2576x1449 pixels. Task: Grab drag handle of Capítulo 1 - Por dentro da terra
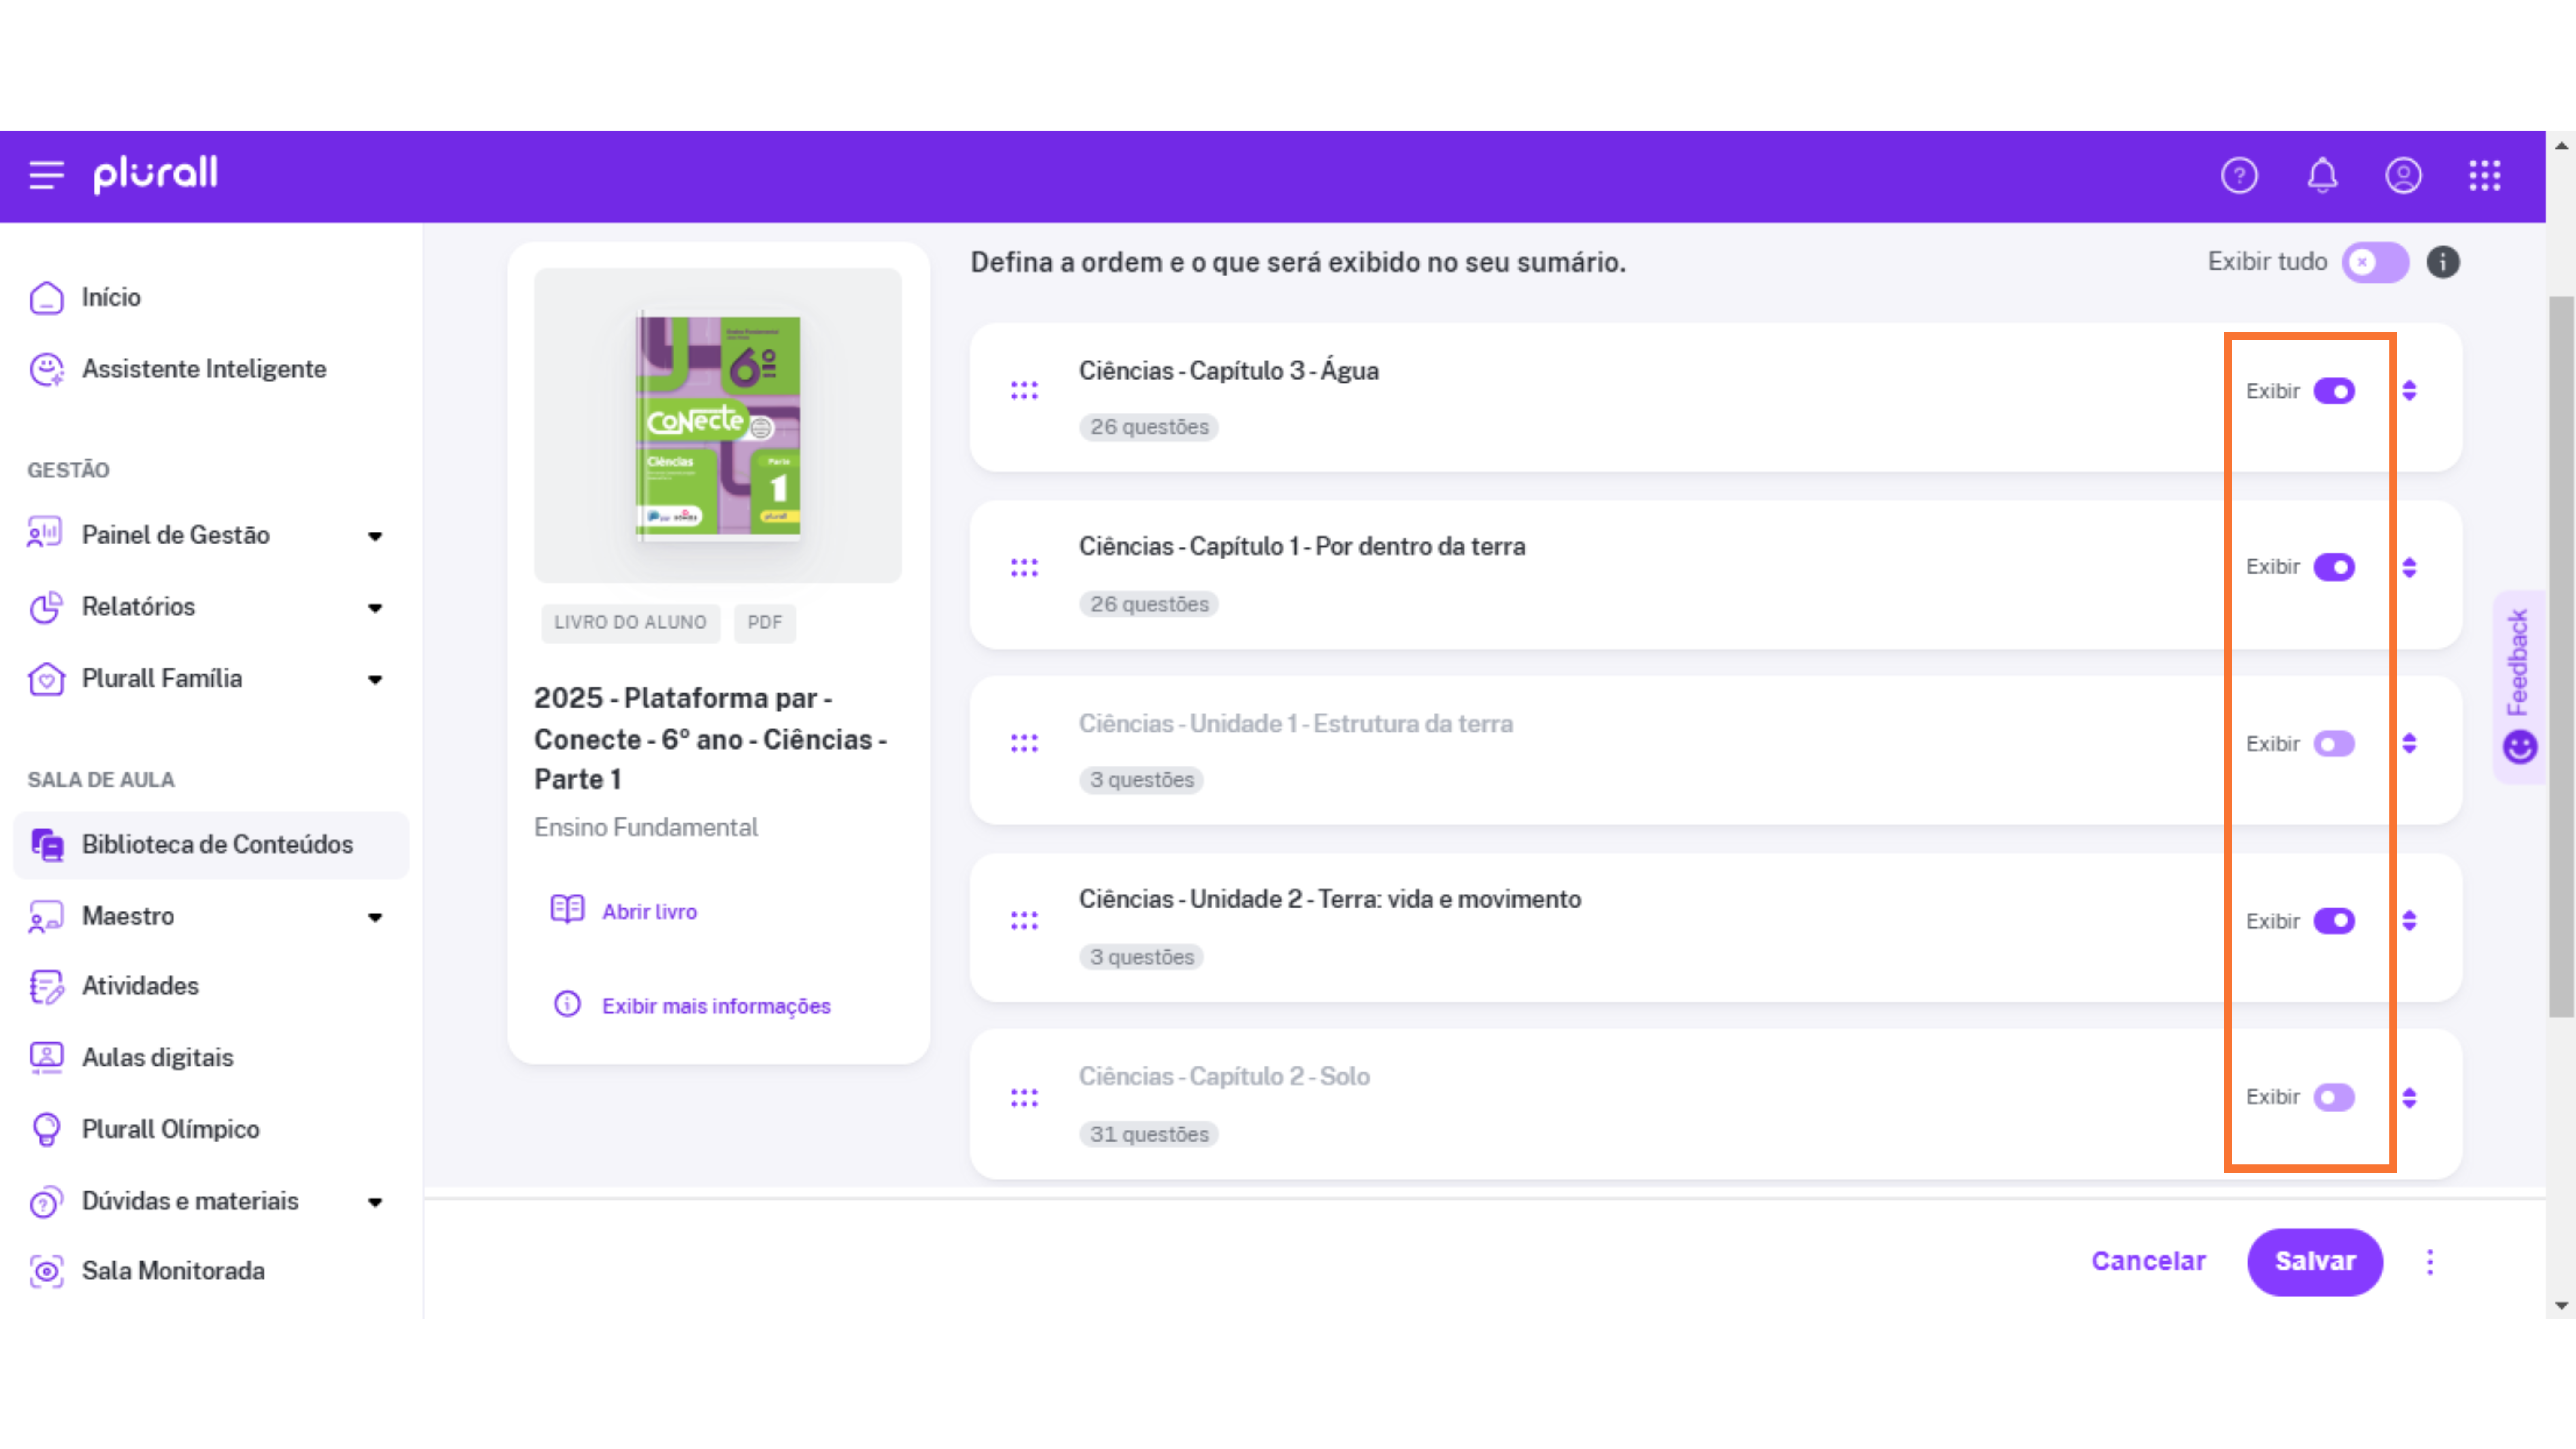coord(1024,567)
